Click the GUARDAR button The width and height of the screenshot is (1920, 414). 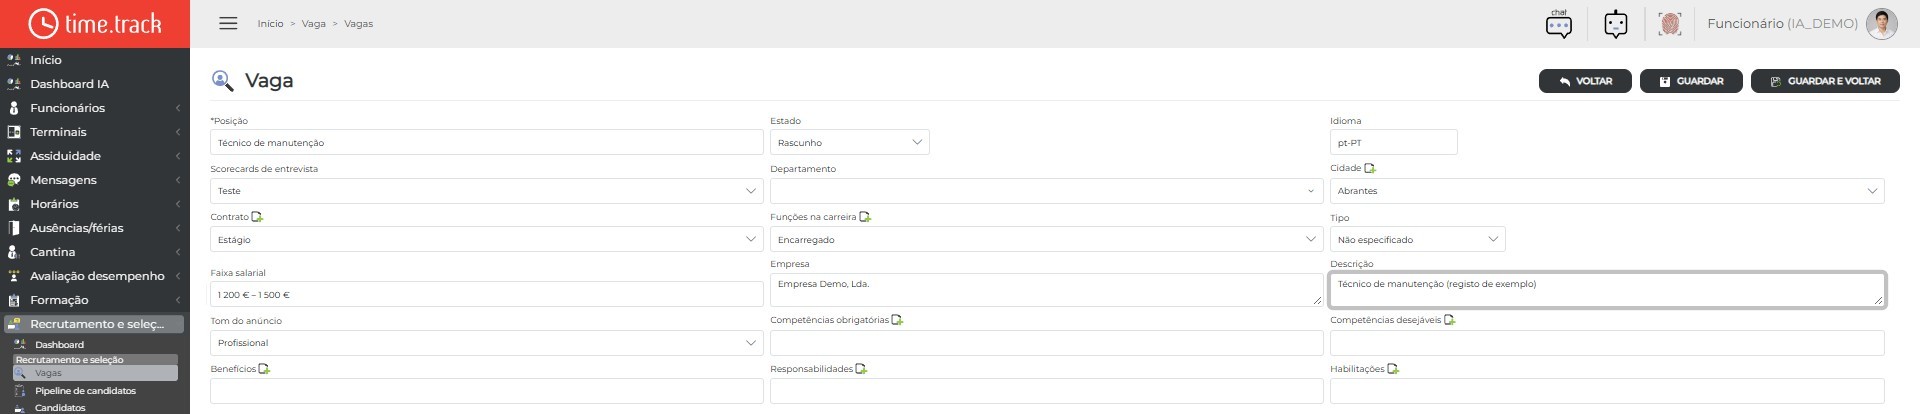click(1691, 81)
